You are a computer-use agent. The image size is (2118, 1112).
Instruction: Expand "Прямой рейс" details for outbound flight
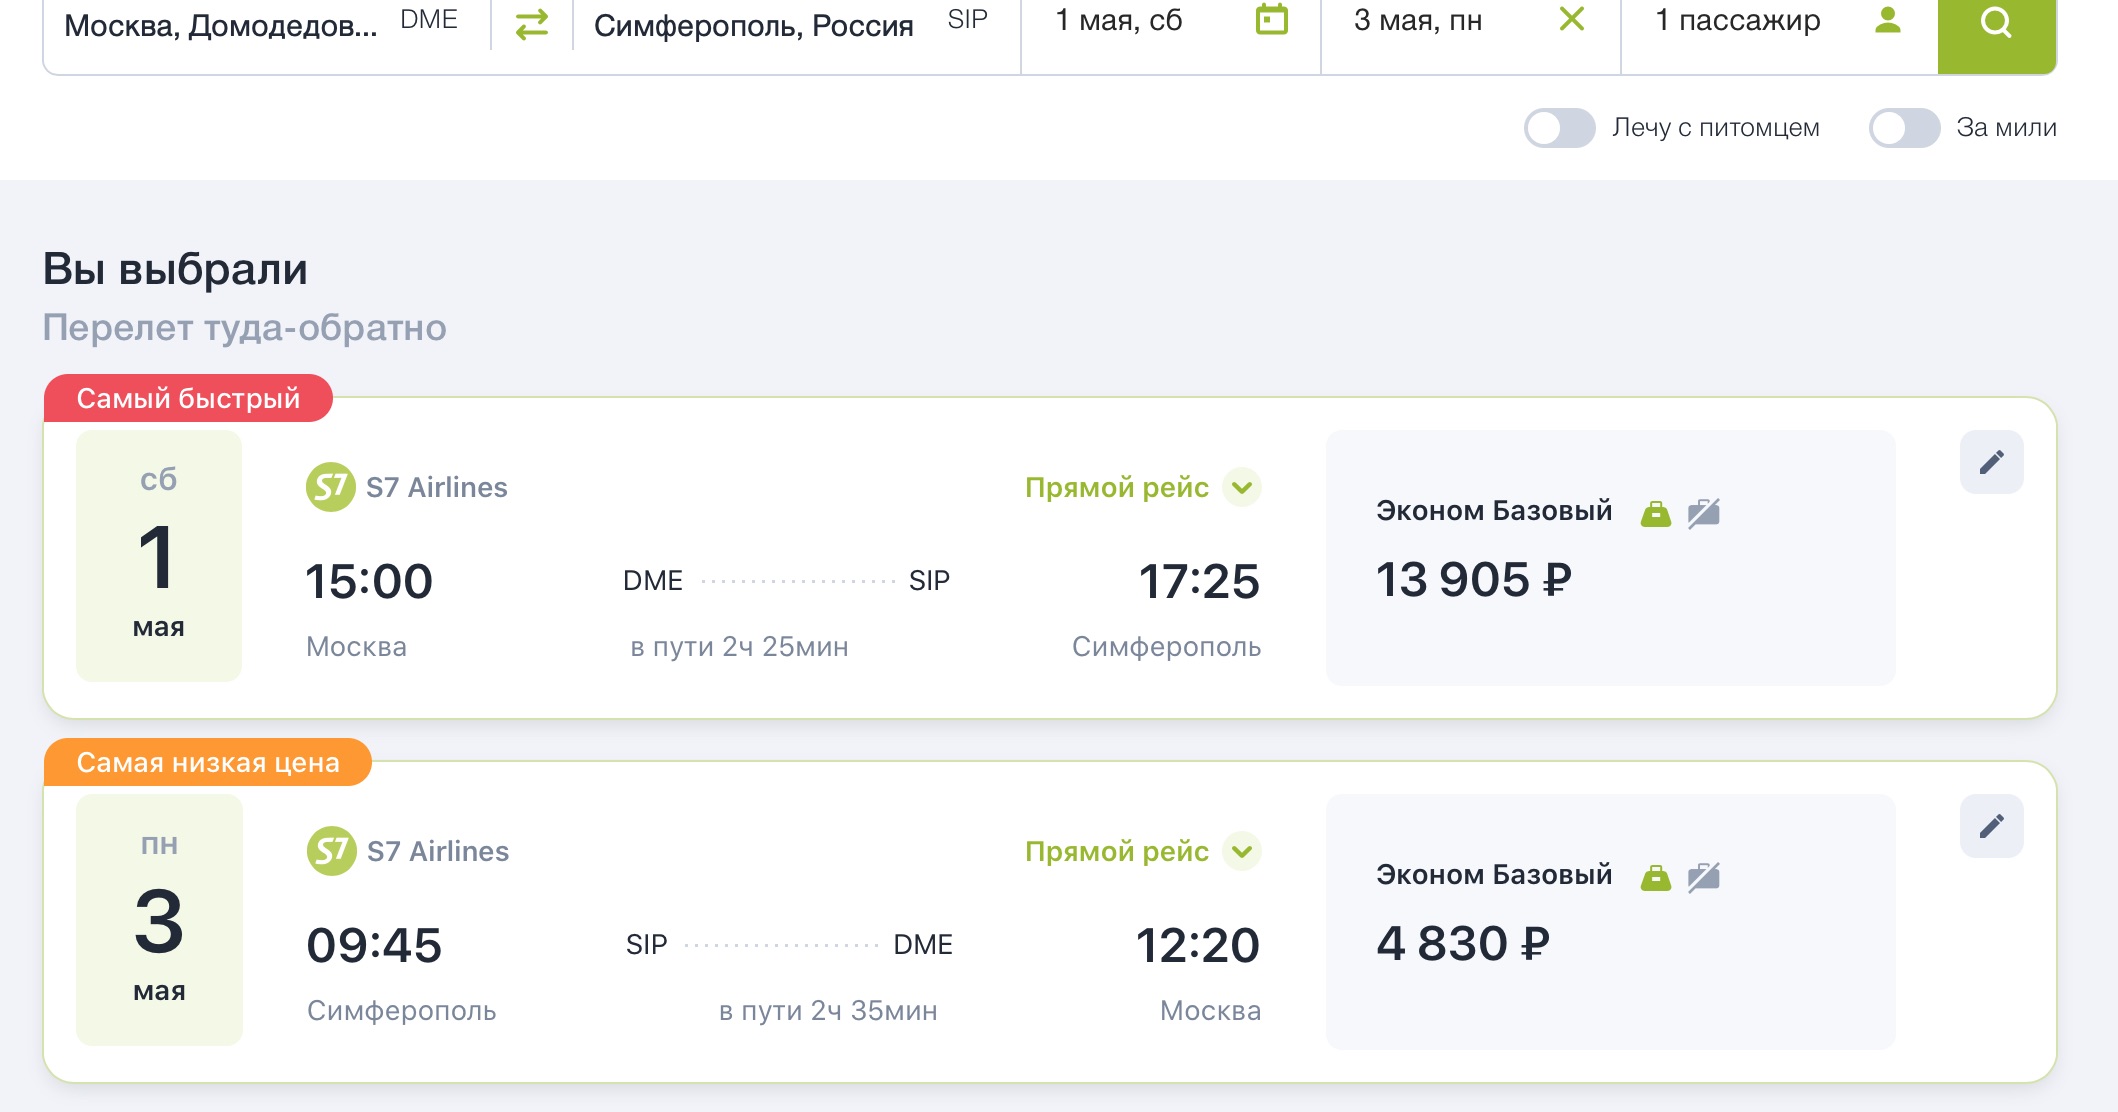1242,488
